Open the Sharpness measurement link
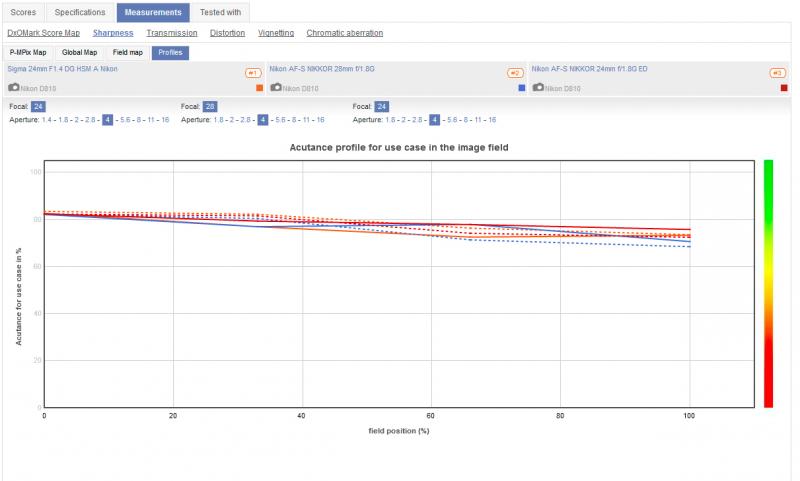This screenshot has width=800, height=481. click(x=113, y=33)
